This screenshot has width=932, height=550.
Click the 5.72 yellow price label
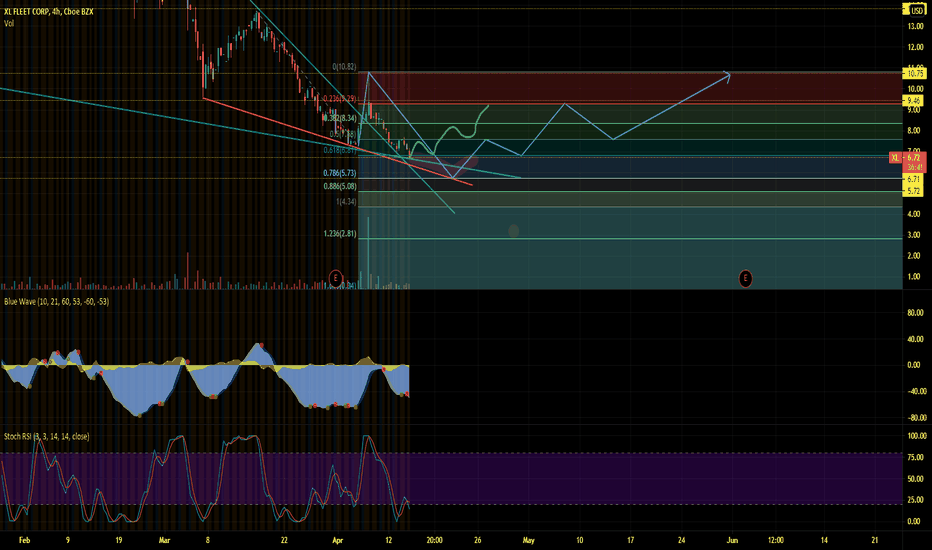(914, 191)
